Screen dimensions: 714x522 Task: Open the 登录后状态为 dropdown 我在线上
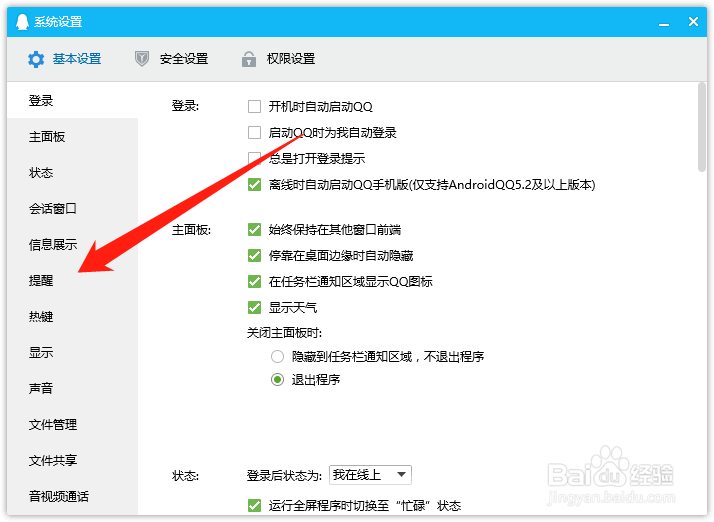tap(370, 475)
